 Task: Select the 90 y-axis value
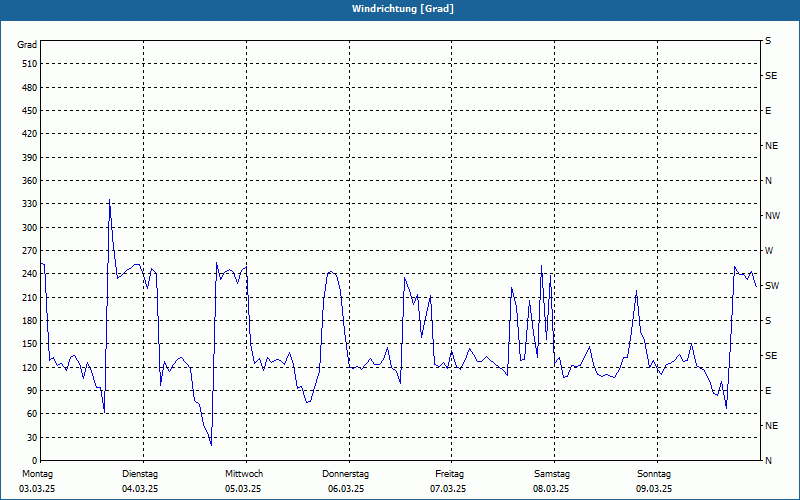(32, 391)
